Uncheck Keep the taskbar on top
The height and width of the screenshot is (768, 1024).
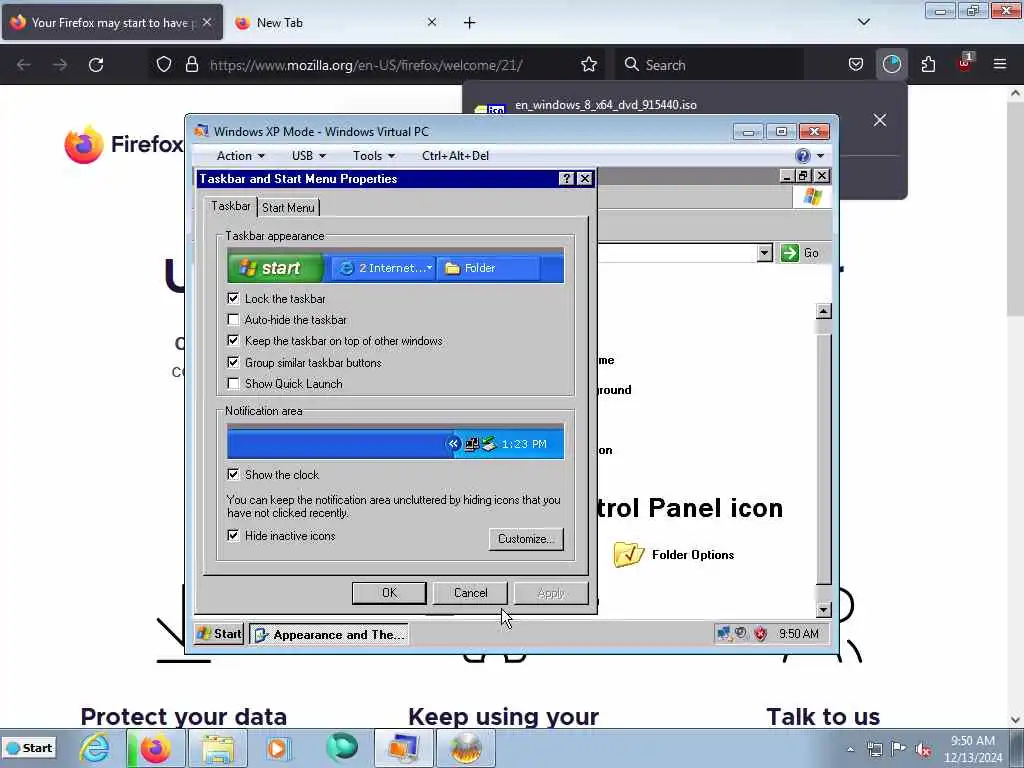pyautogui.click(x=233, y=340)
